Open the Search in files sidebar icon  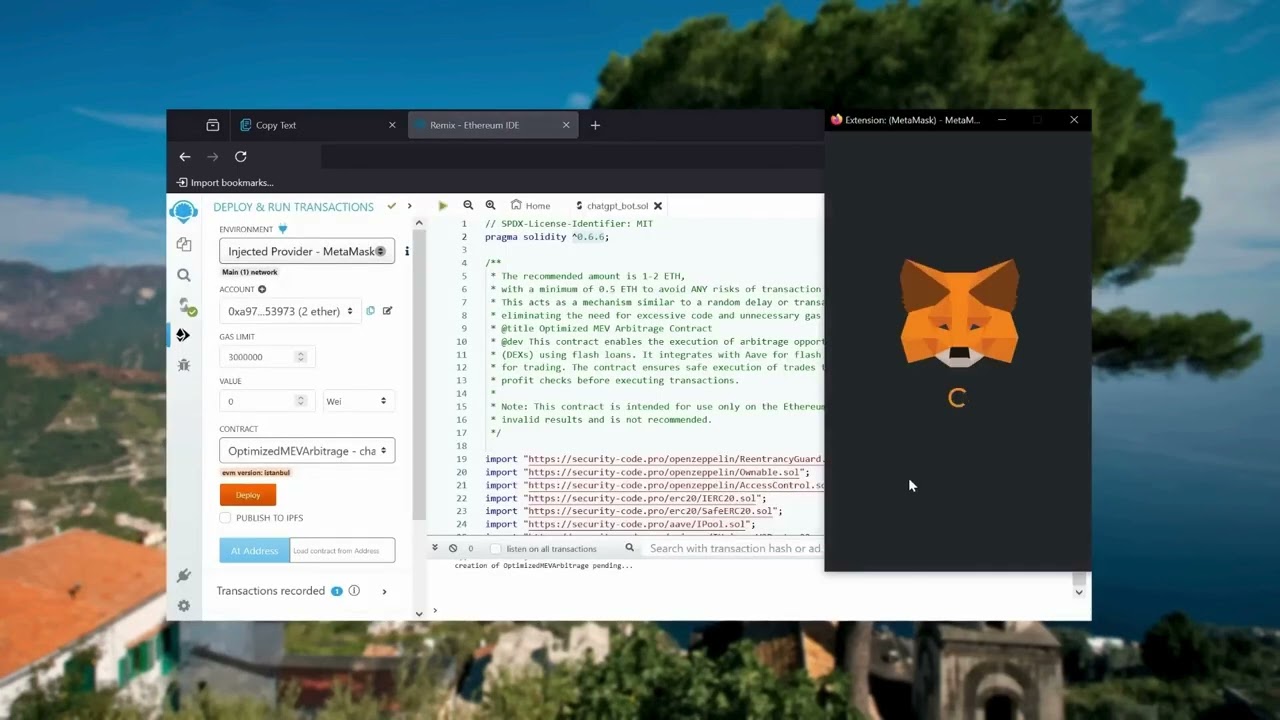[183, 275]
